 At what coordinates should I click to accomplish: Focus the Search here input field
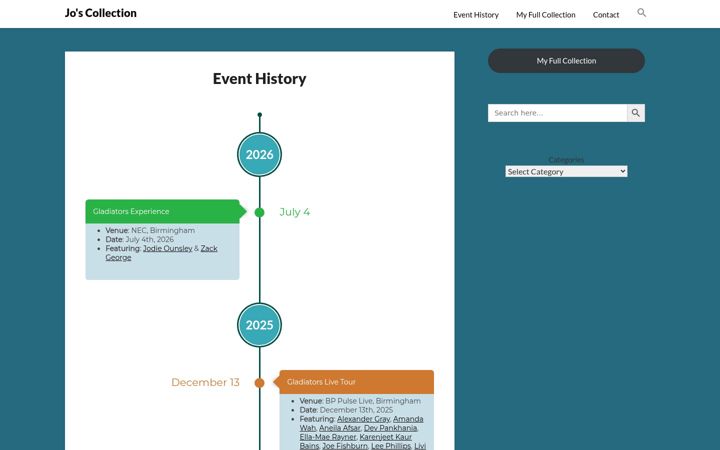tap(557, 113)
